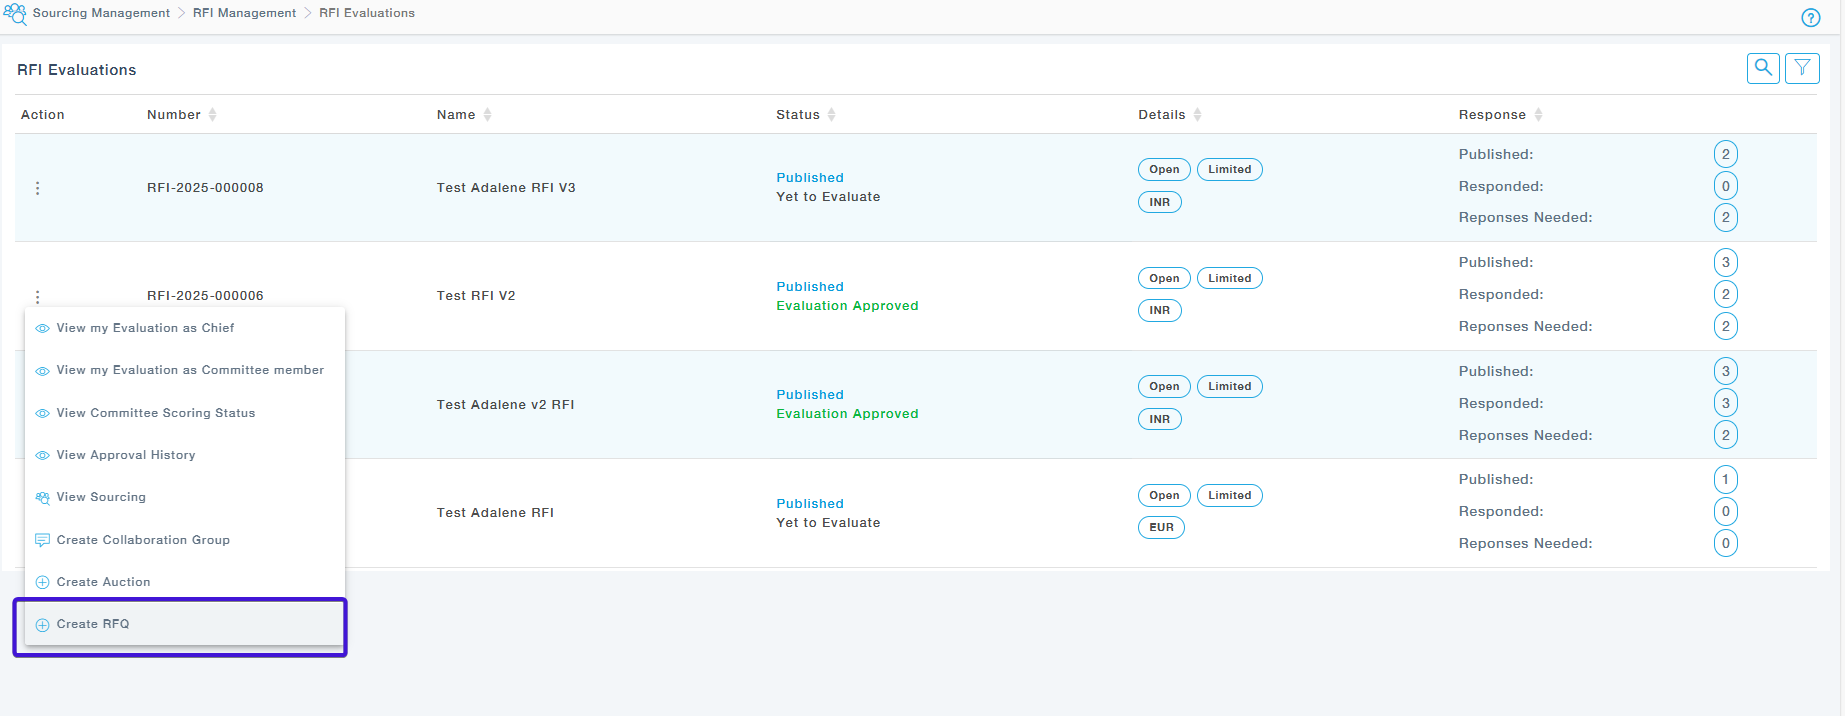
Task: Sort the Response column
Action: pyautogui.click(x=1538, y=115)
